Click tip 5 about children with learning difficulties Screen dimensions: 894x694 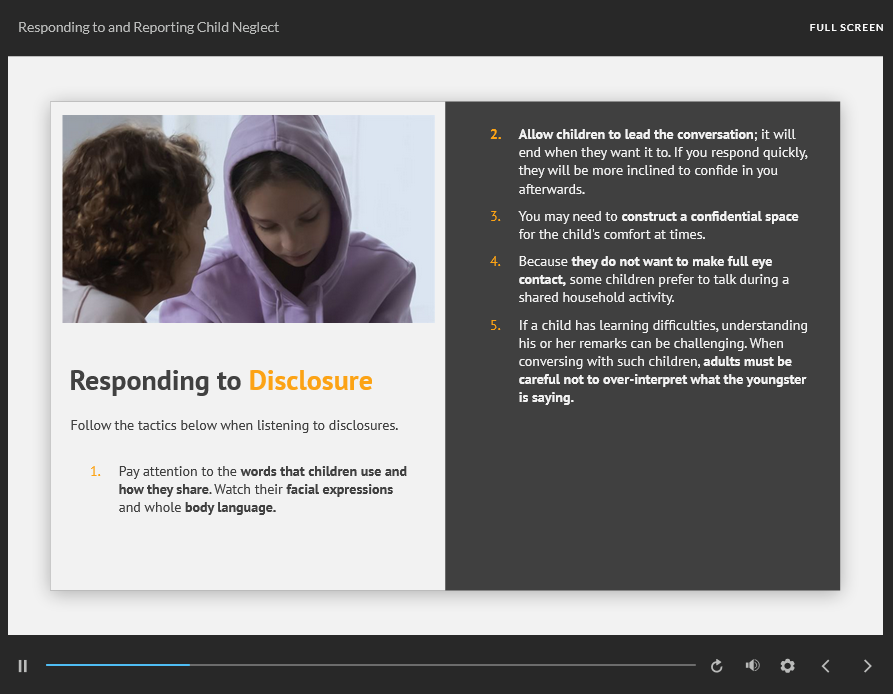tap(662, 361)
